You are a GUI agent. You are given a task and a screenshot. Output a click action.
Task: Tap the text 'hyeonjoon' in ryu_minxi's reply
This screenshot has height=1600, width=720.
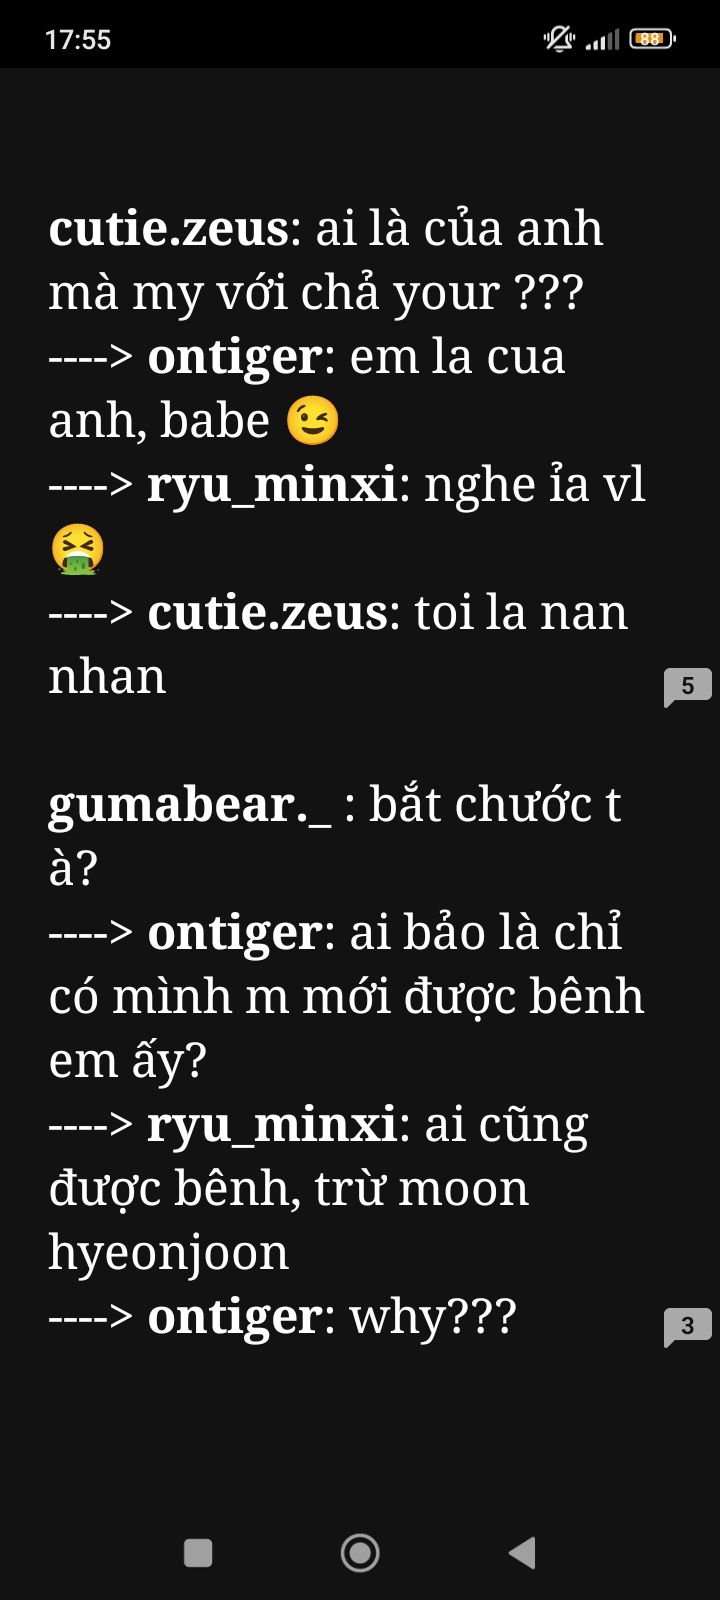(x=169, y=1254)
